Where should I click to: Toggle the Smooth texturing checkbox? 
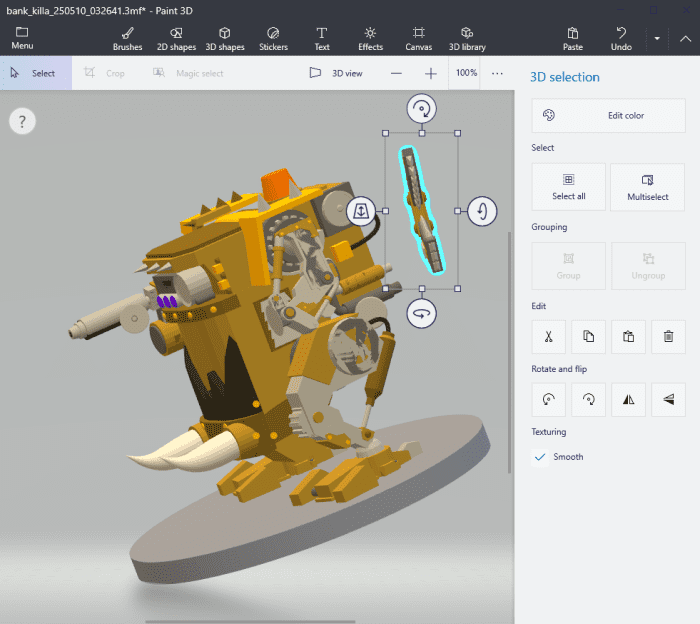[540, 457]
